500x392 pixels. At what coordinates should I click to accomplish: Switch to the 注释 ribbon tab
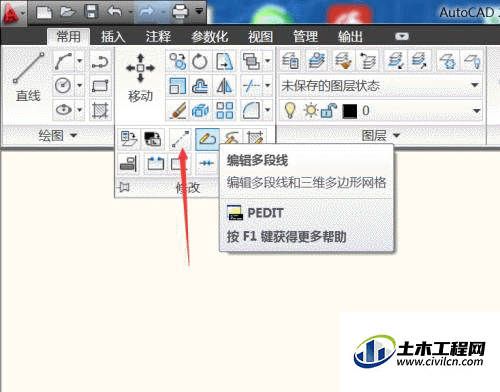coord(158,36)
